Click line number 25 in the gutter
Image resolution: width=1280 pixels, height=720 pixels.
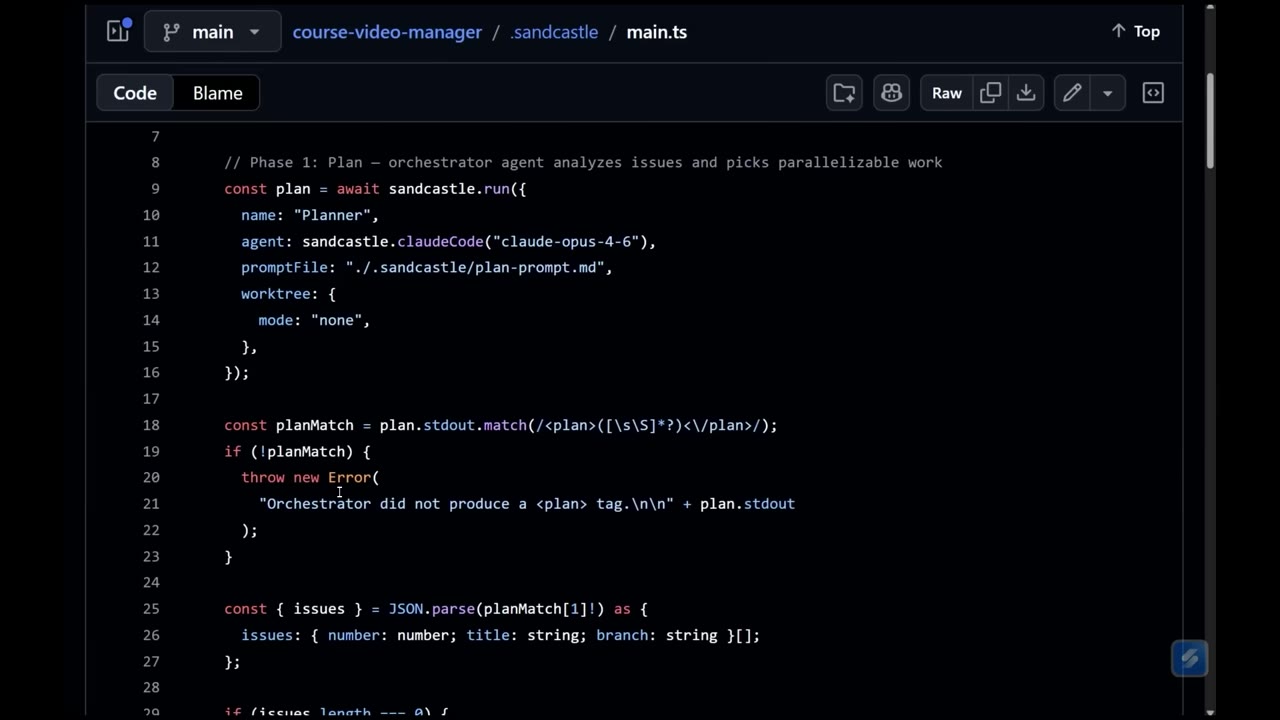click(x=150, y=609)
